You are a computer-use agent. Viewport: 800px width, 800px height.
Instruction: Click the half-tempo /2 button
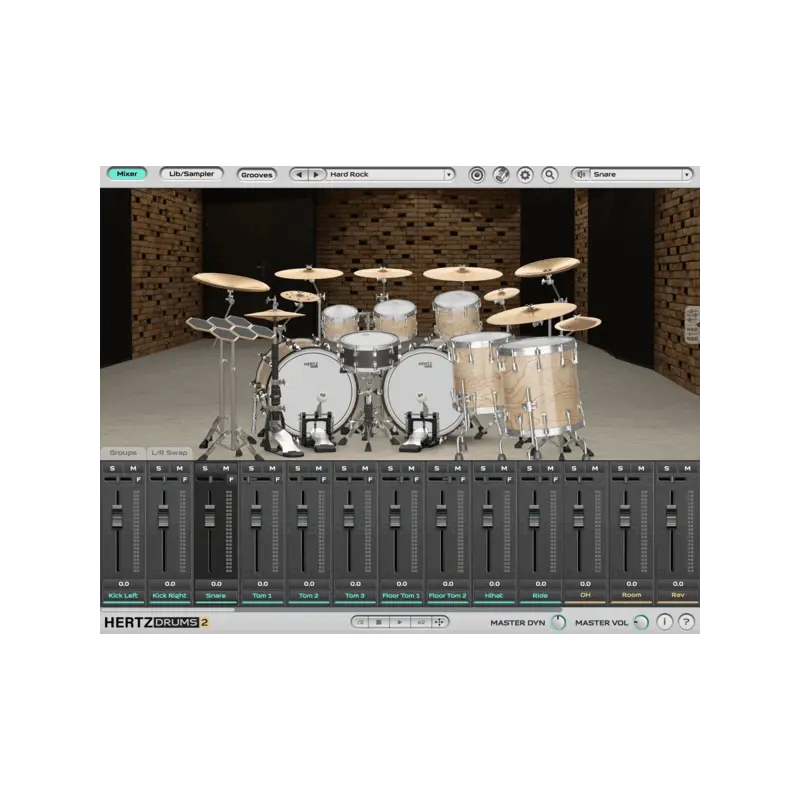pyautogui.click(x=360, y=622)
